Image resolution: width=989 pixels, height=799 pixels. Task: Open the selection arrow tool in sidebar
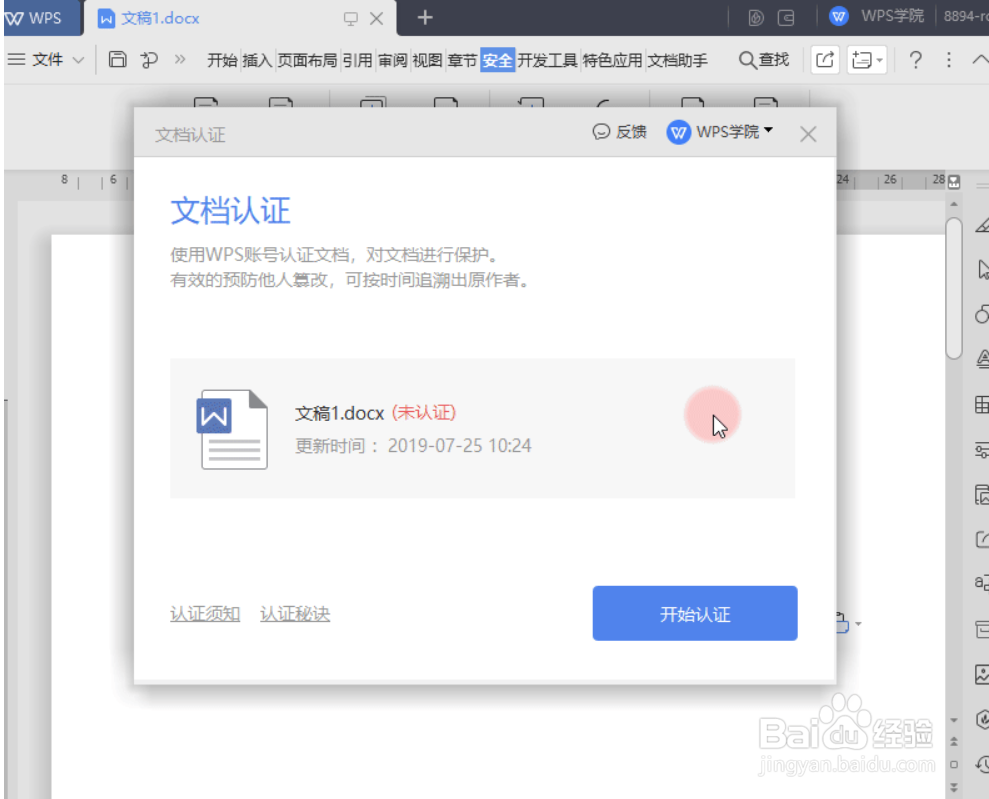(x=982, y=269)
